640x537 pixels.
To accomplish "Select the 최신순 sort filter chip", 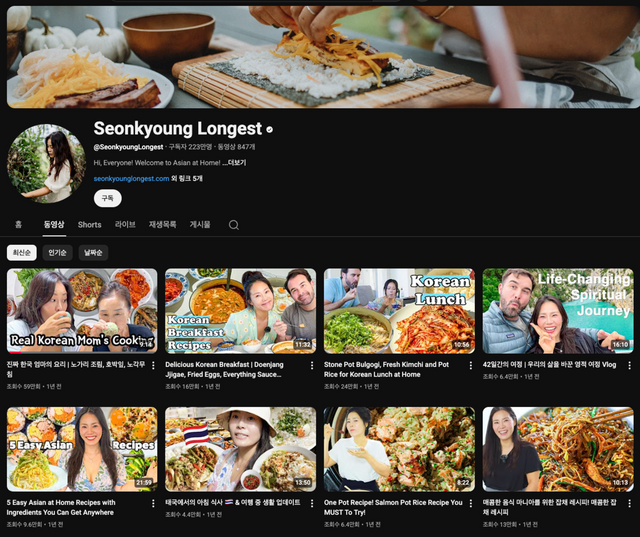I will coord(21,253).
